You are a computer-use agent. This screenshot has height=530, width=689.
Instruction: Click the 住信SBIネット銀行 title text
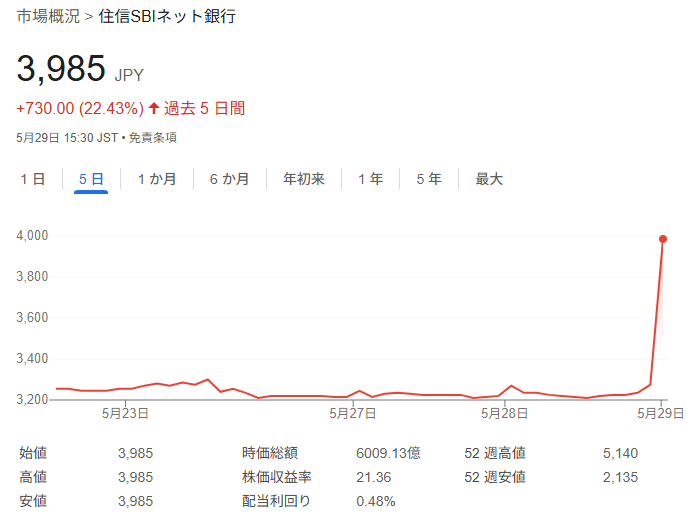167,16
